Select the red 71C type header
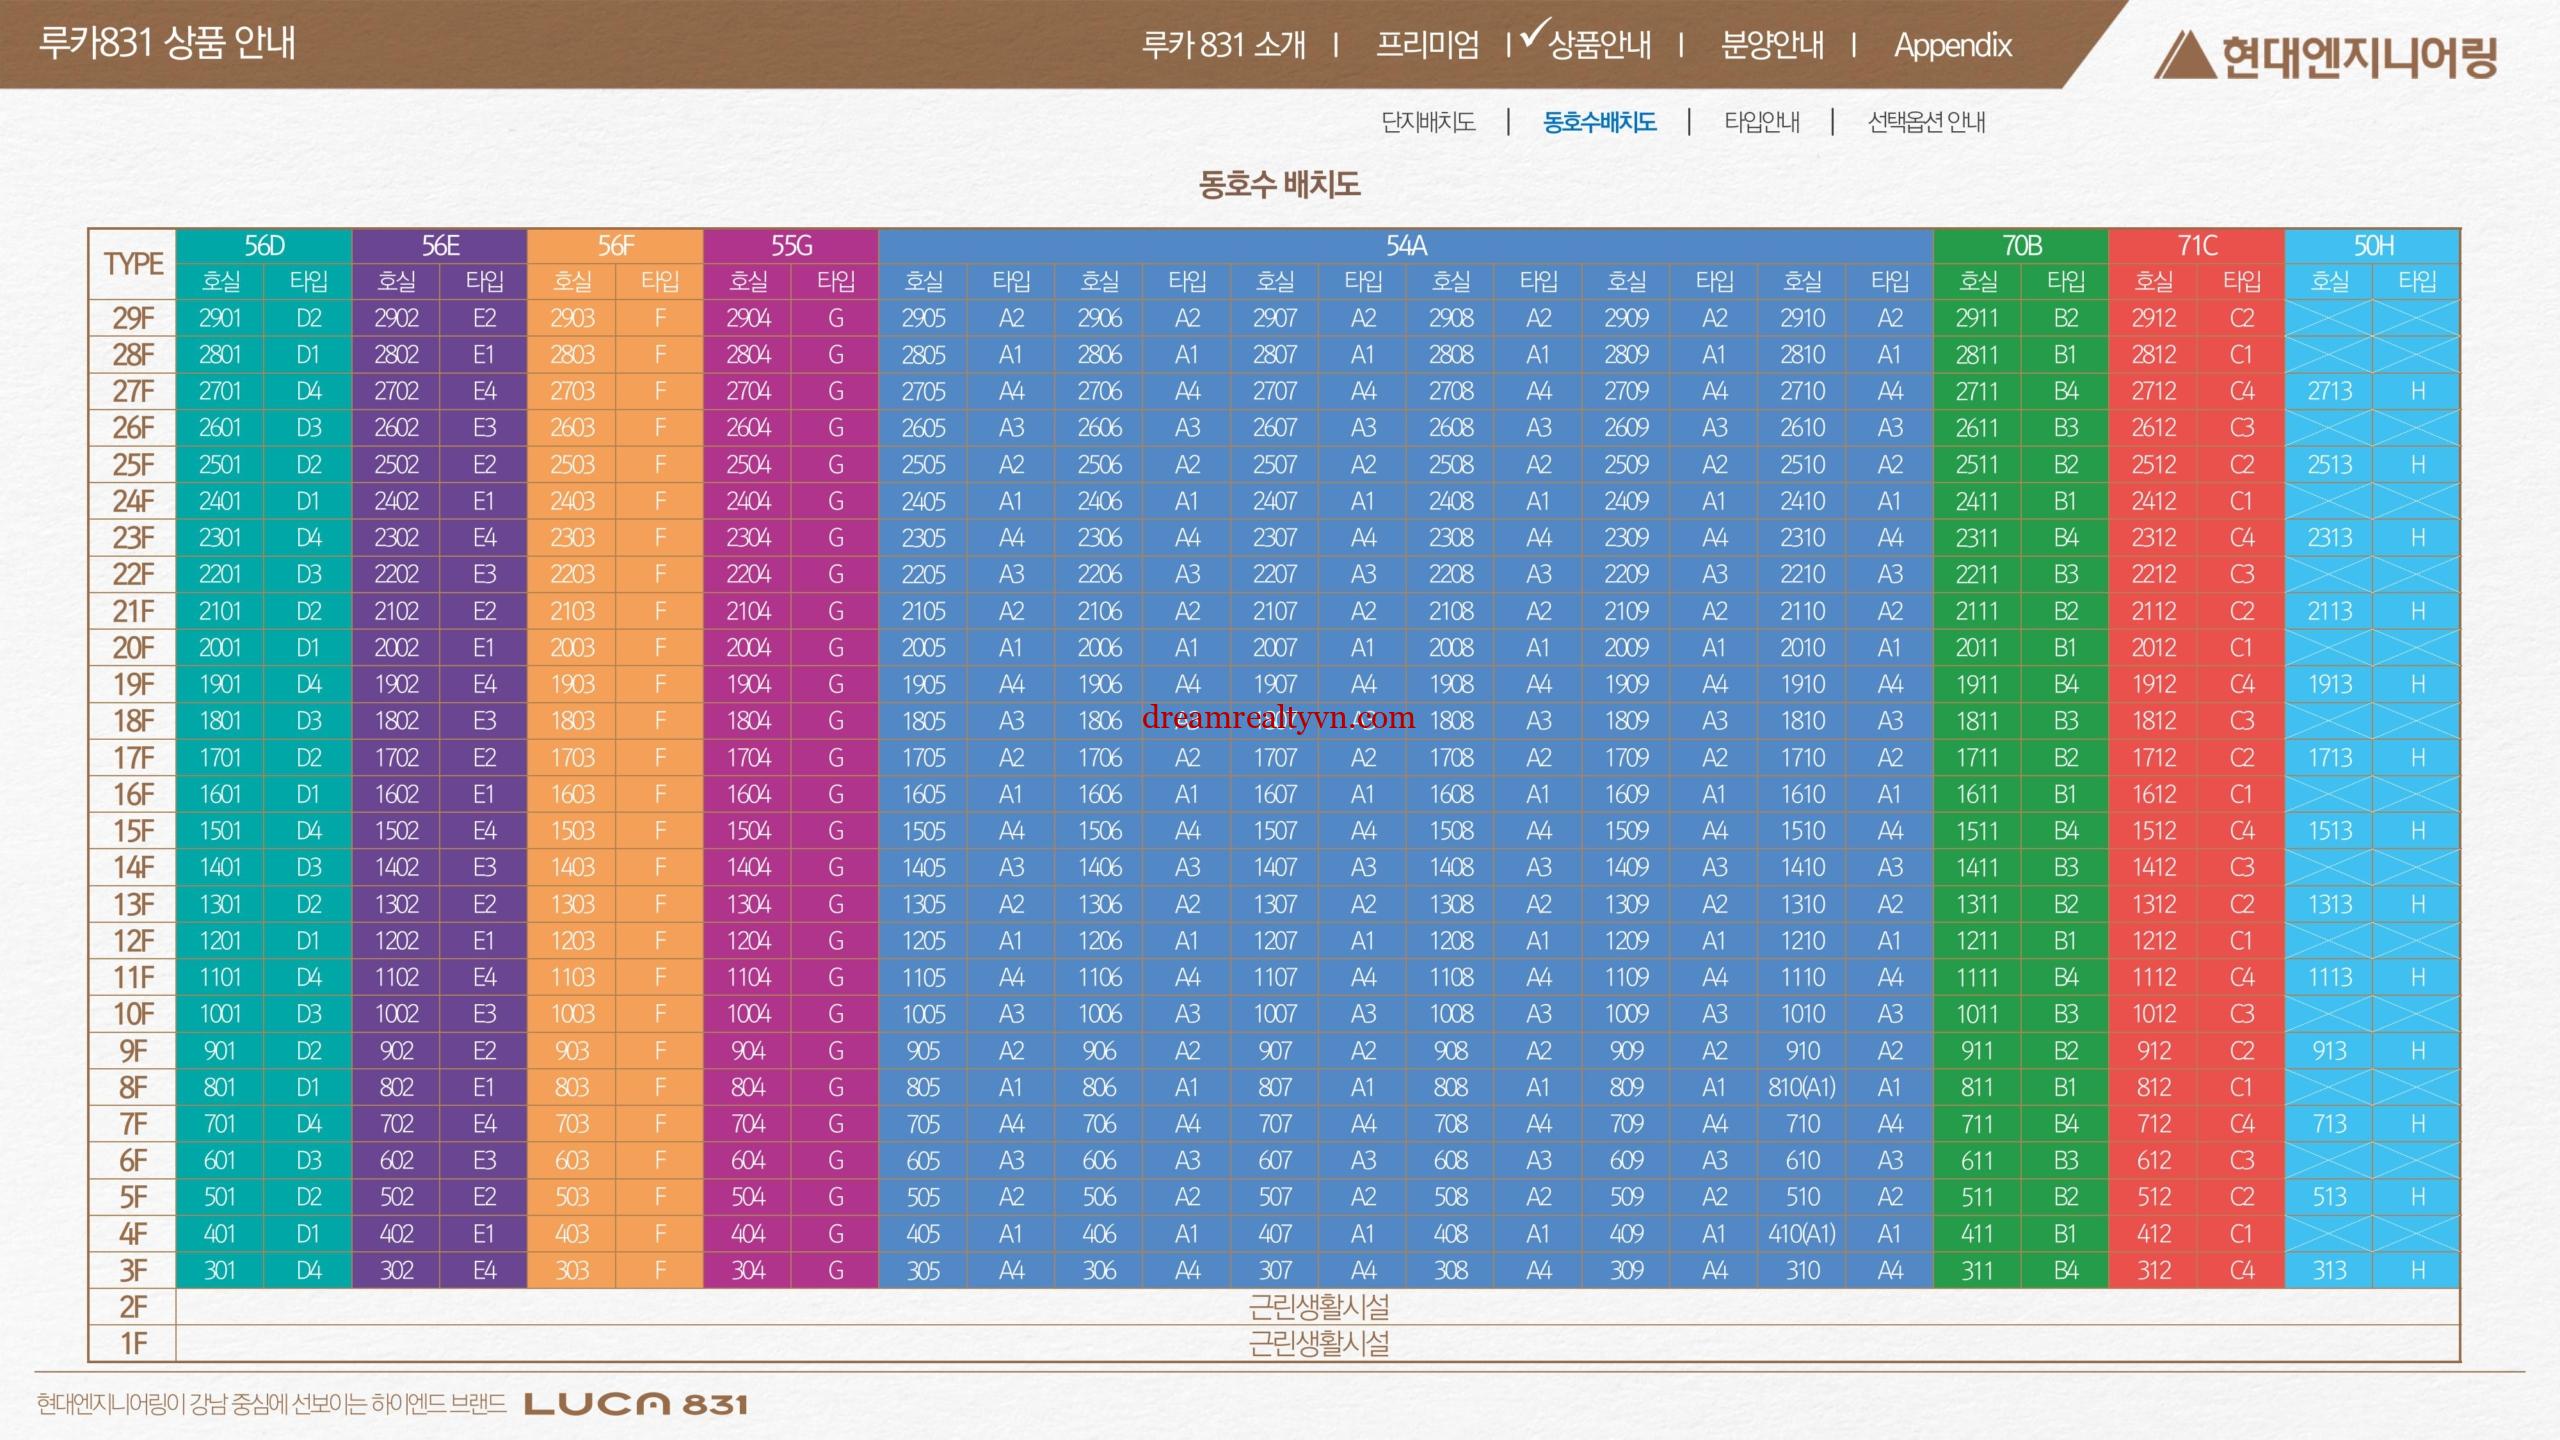2560x1440 pixels. [2197, 246]
